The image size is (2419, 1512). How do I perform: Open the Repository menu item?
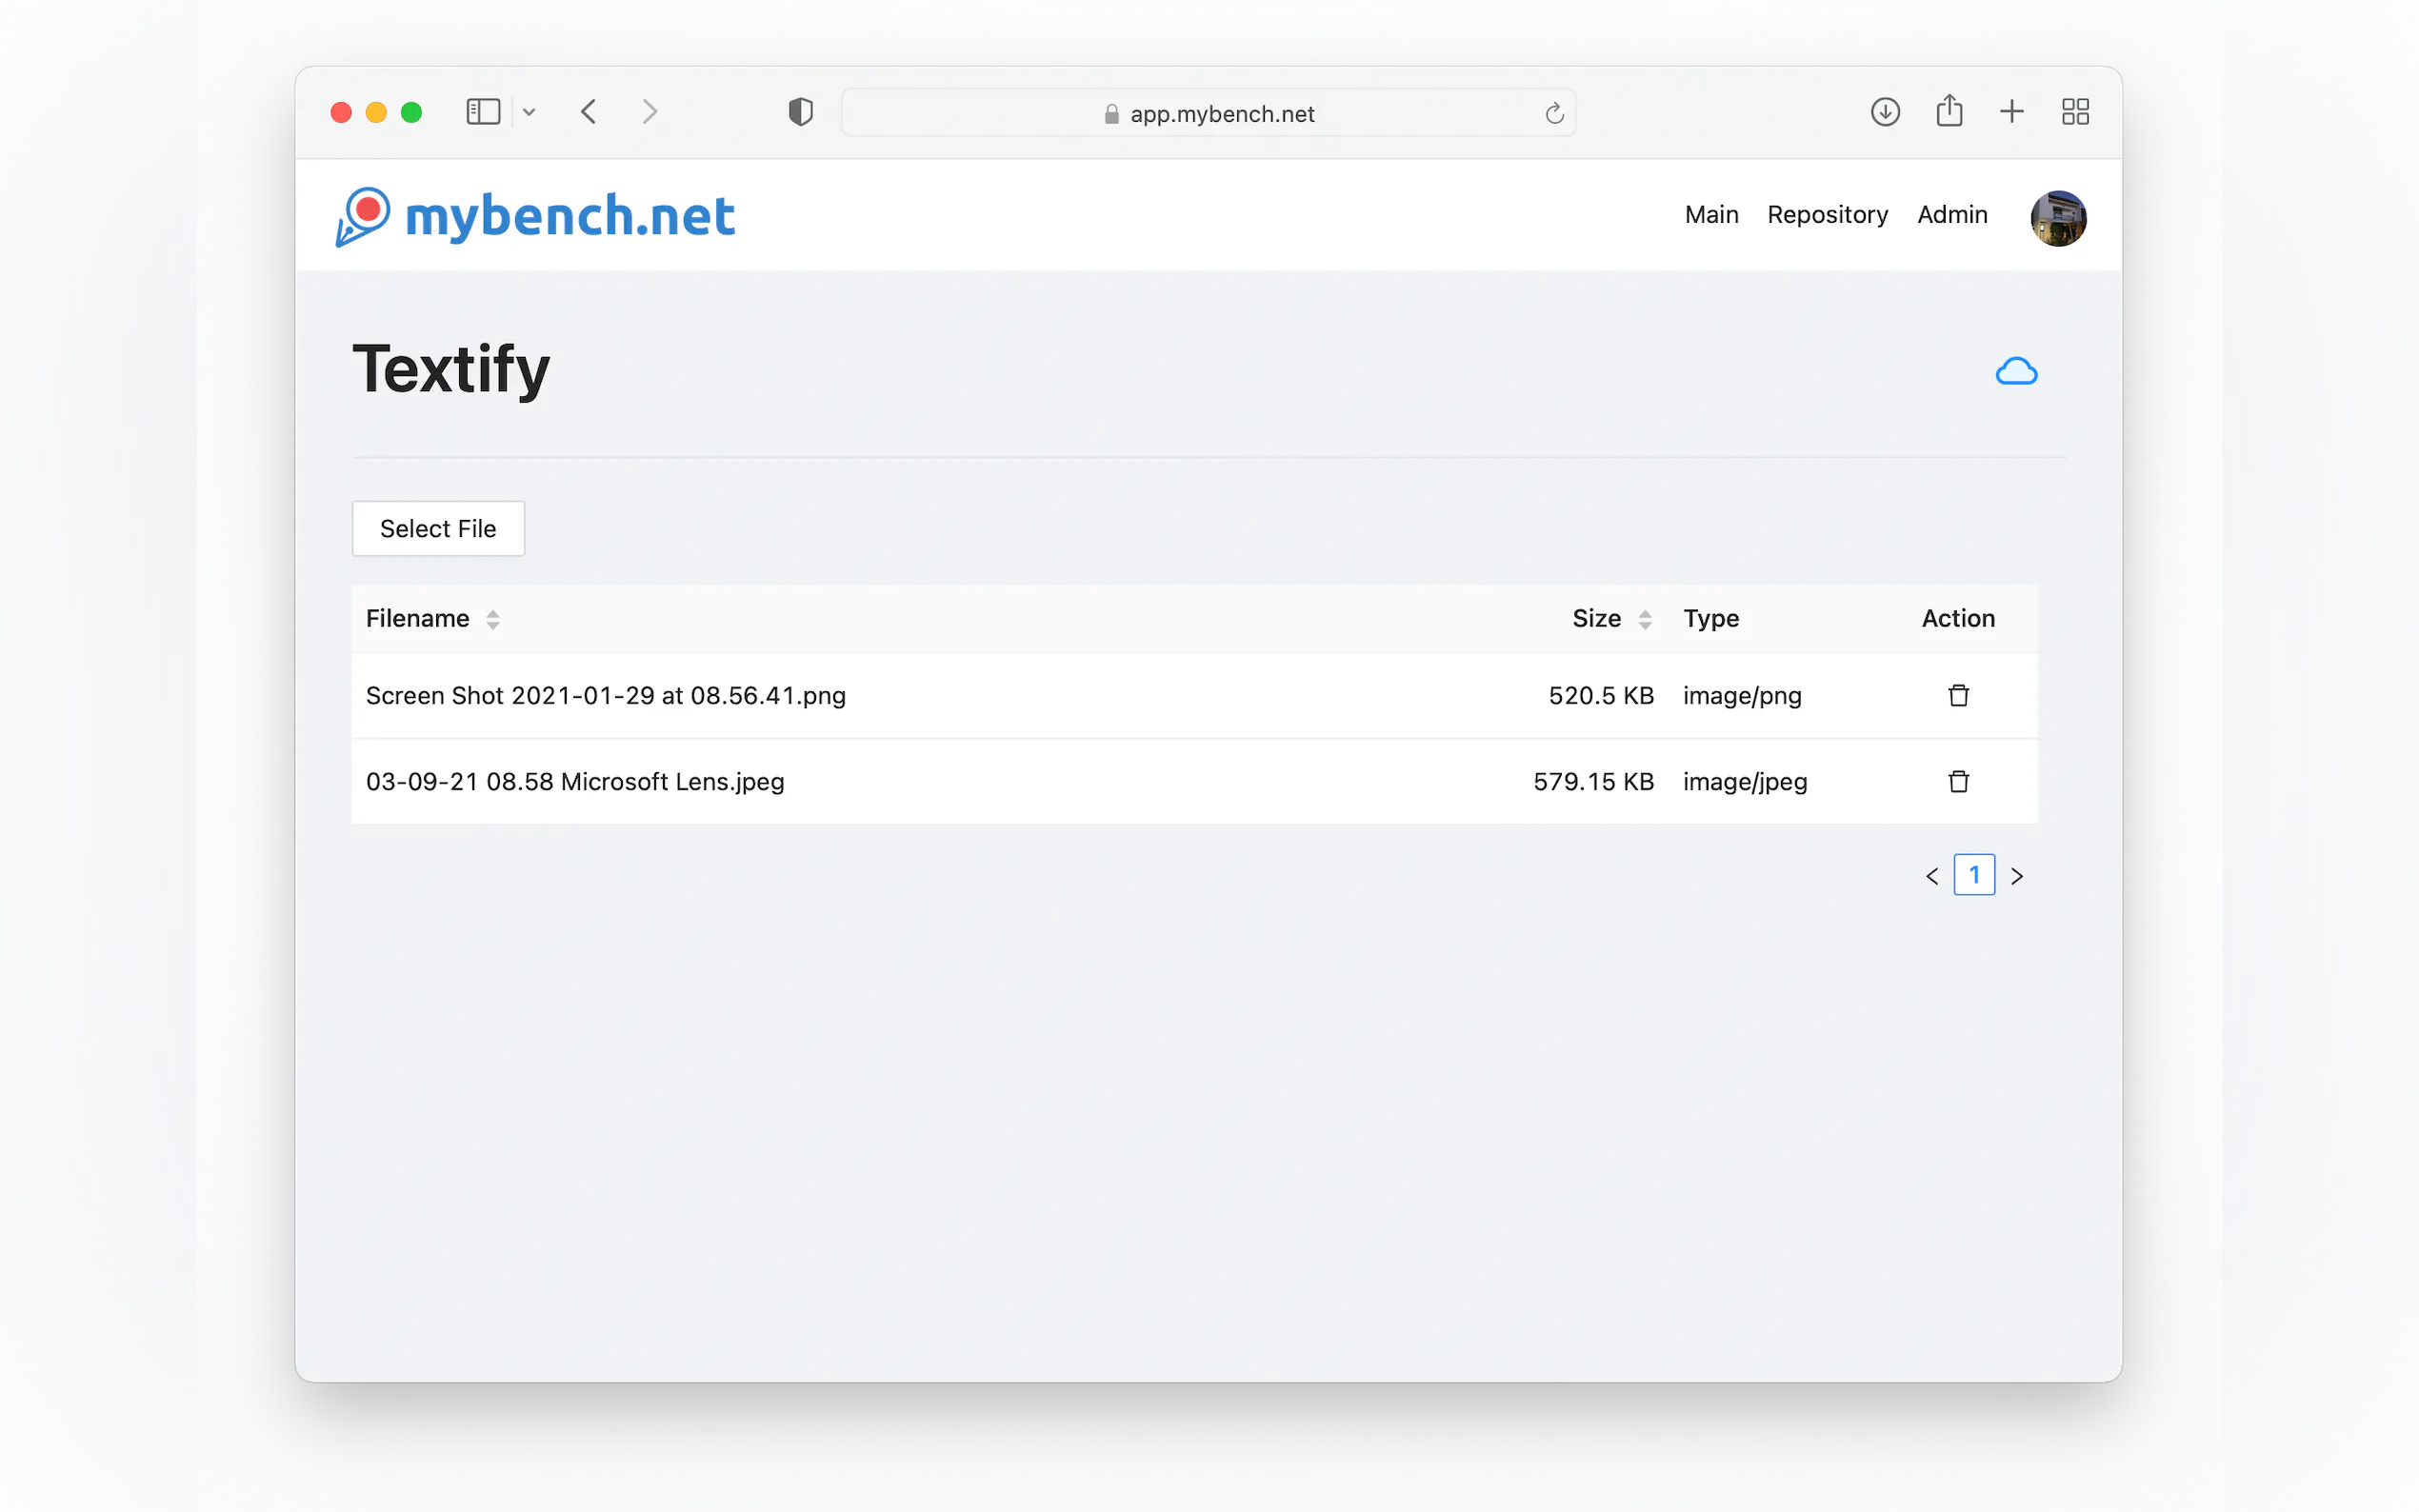coord(1827,215)
